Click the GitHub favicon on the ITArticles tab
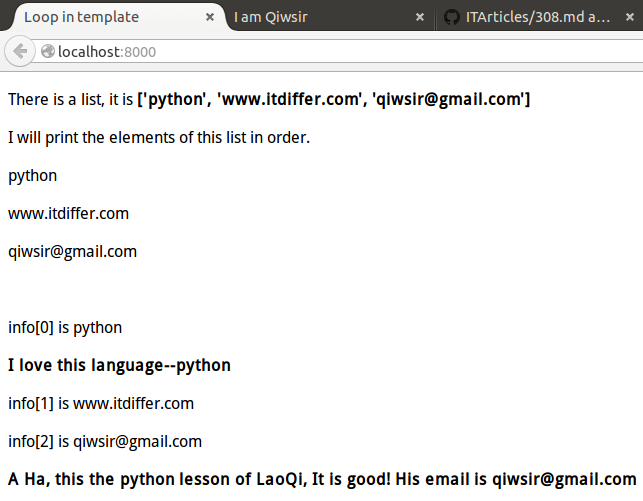The width and height of the screenshot is (643, 501). (x=452, y=17)
